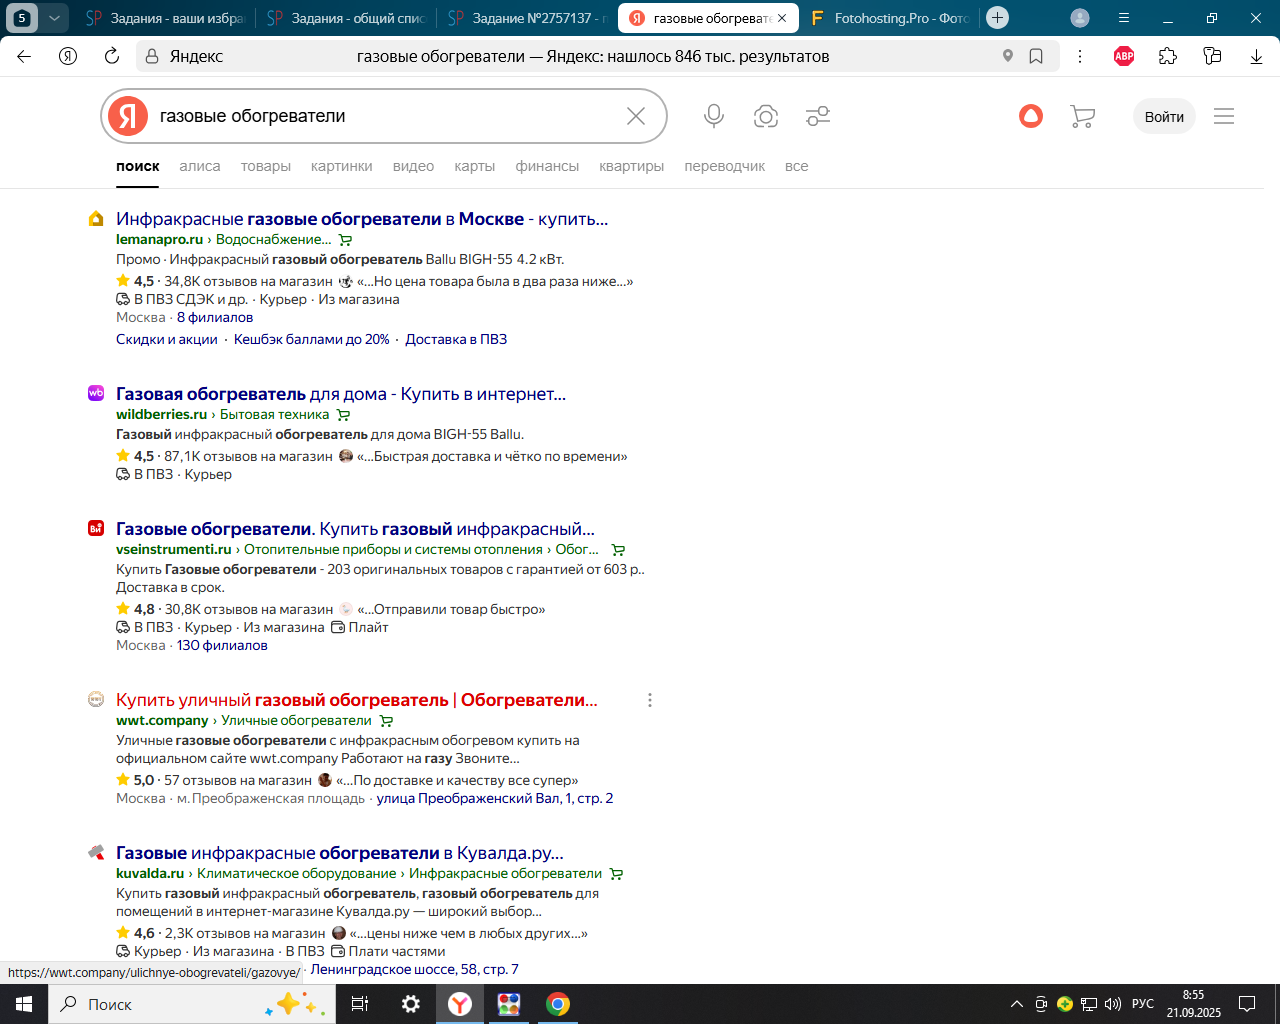Open the volume control in system tray

pyautogui.click(x=1113, y=1004)
